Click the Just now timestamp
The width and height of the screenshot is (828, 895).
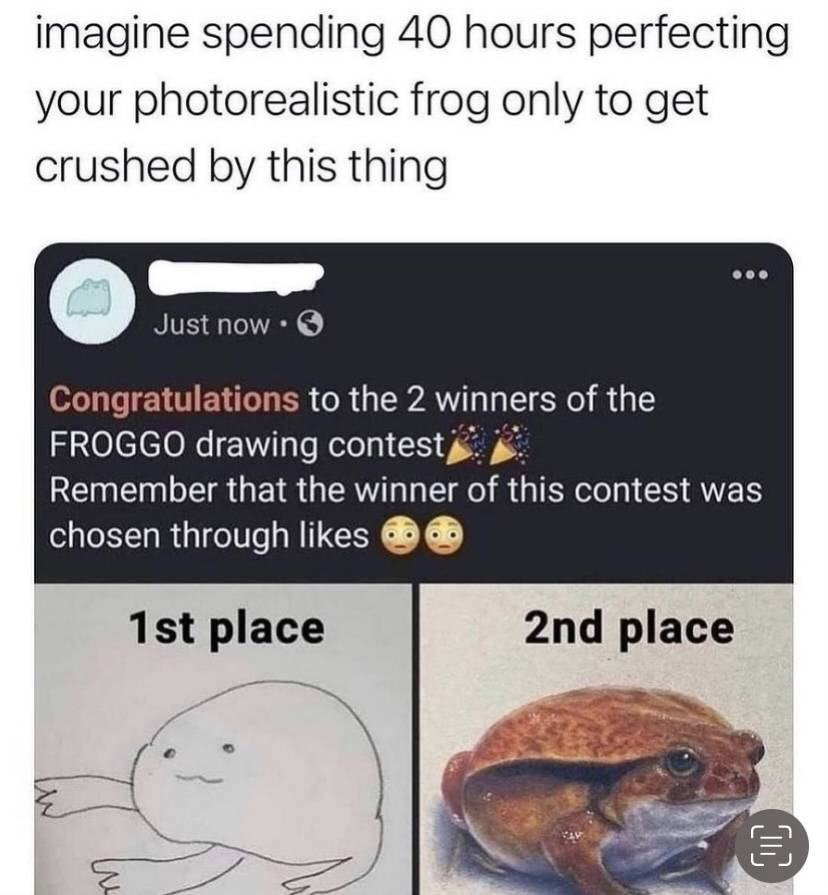(x=211, y=325)
